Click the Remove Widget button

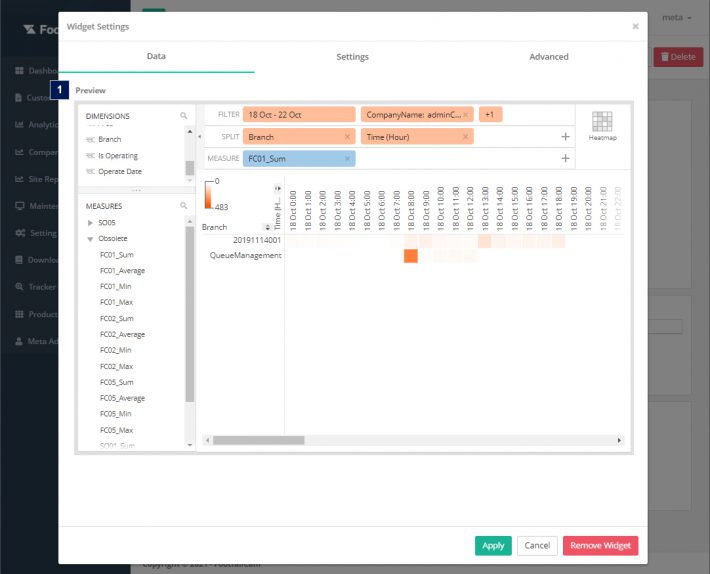[x=600, y=545]
